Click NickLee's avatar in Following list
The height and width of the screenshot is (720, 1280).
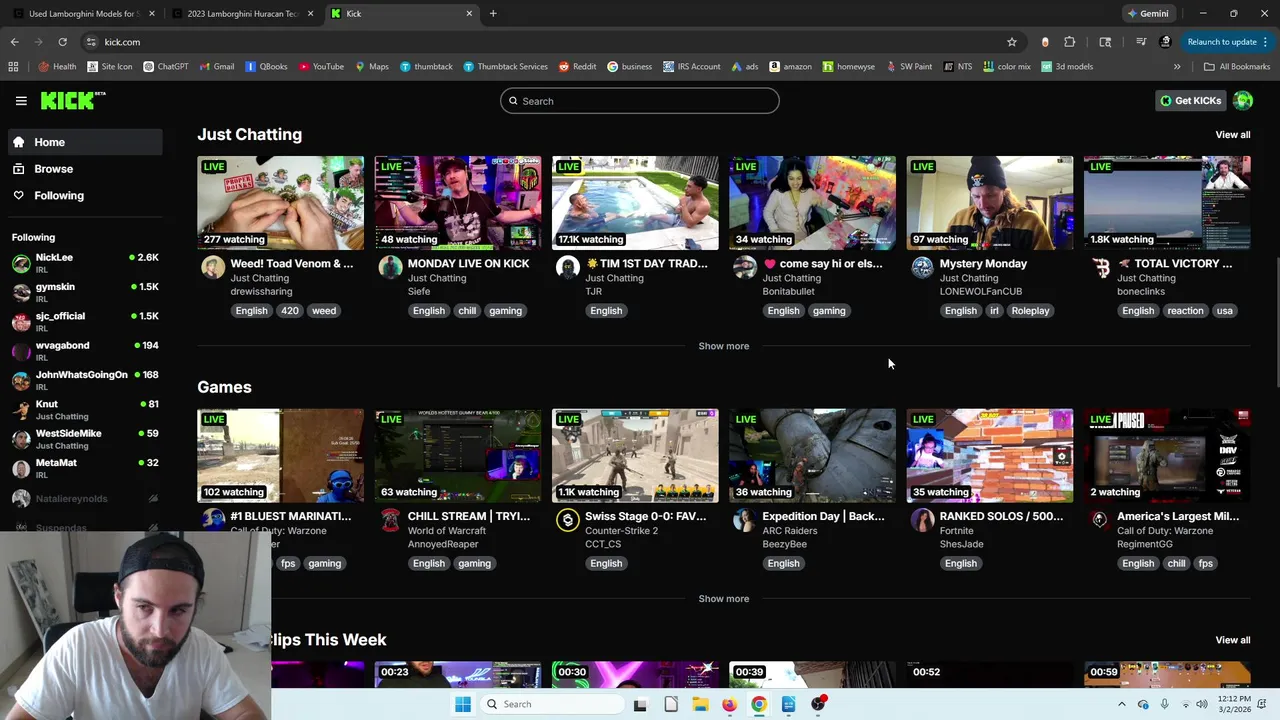pyautogui.click(x=21, y=264)
